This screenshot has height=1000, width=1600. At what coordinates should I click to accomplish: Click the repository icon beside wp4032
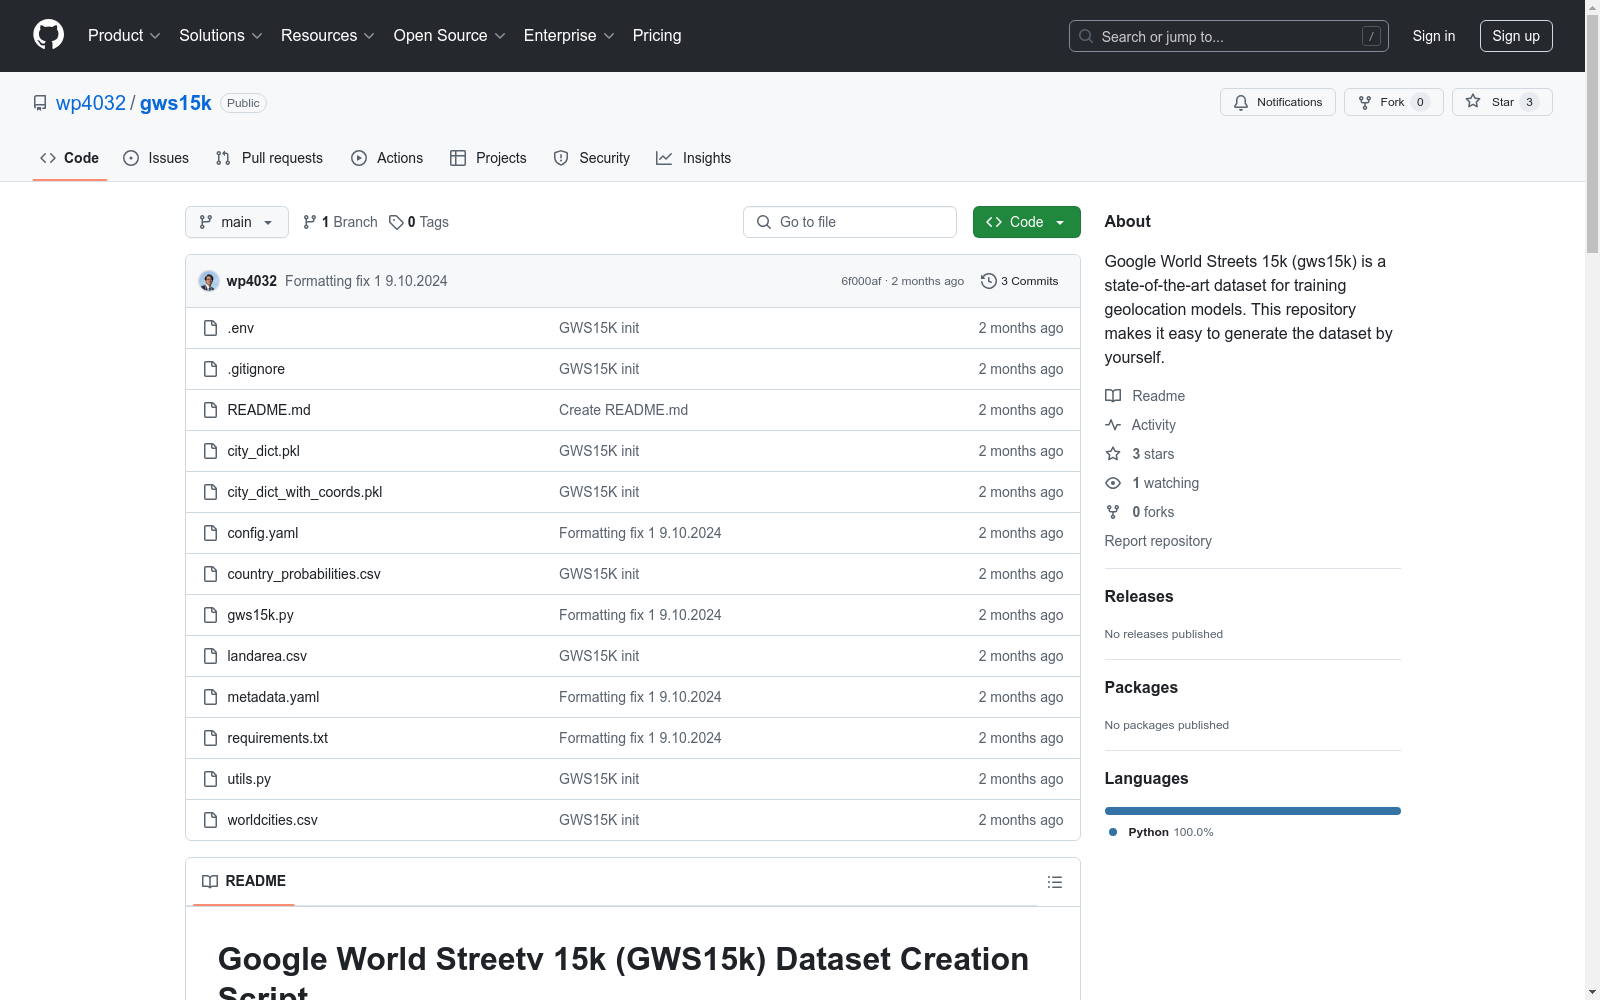pyautogui.click(x=40, y=103)
